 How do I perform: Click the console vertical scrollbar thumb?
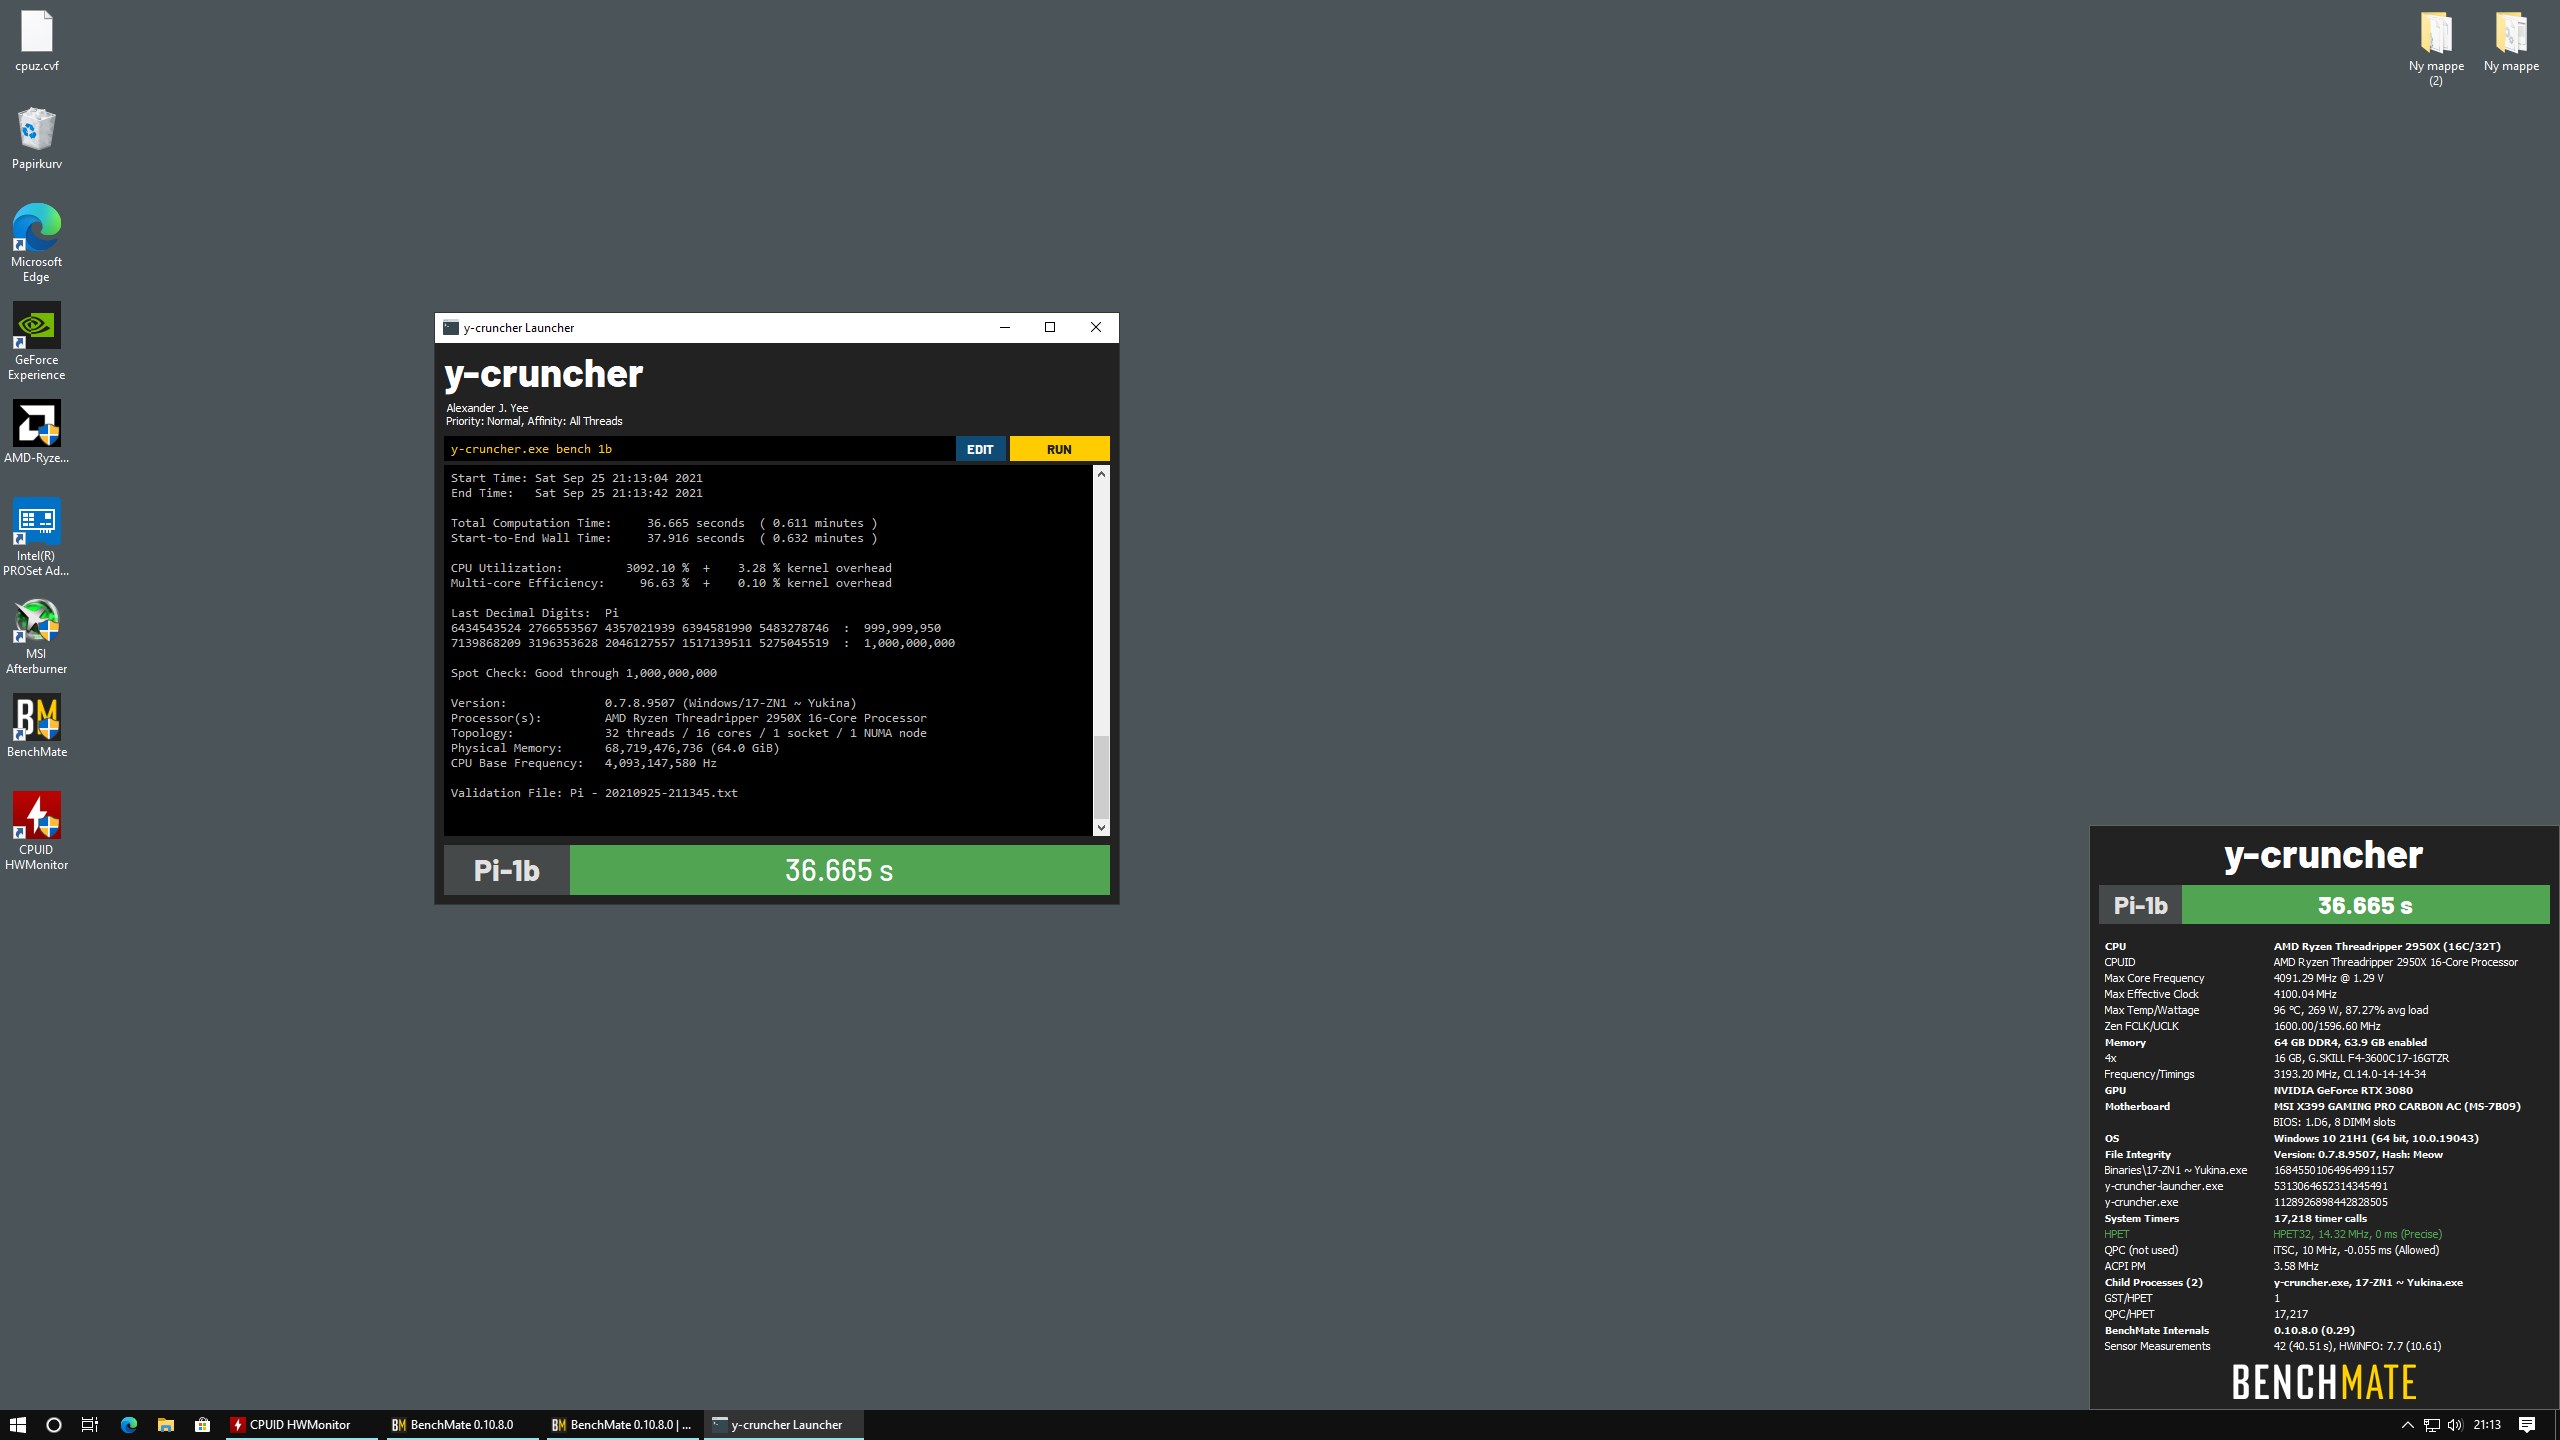click(x=1101, y=776)
